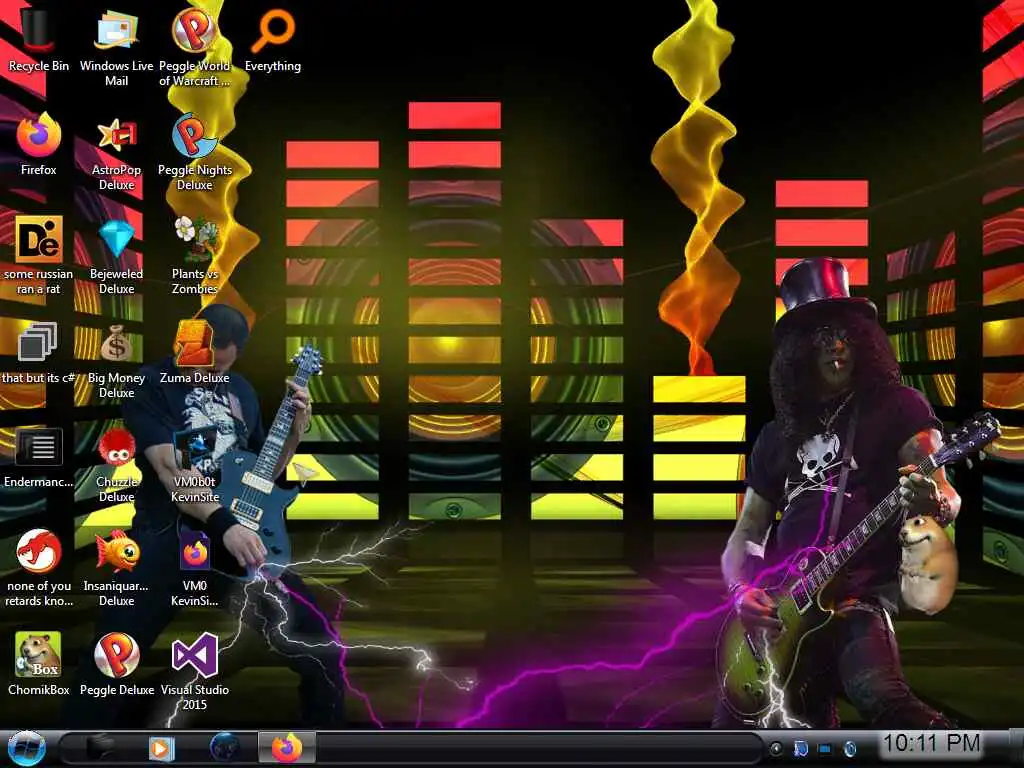Select VM0b0t KevinSite icon

pyautogui.click(x=195, y=464)
